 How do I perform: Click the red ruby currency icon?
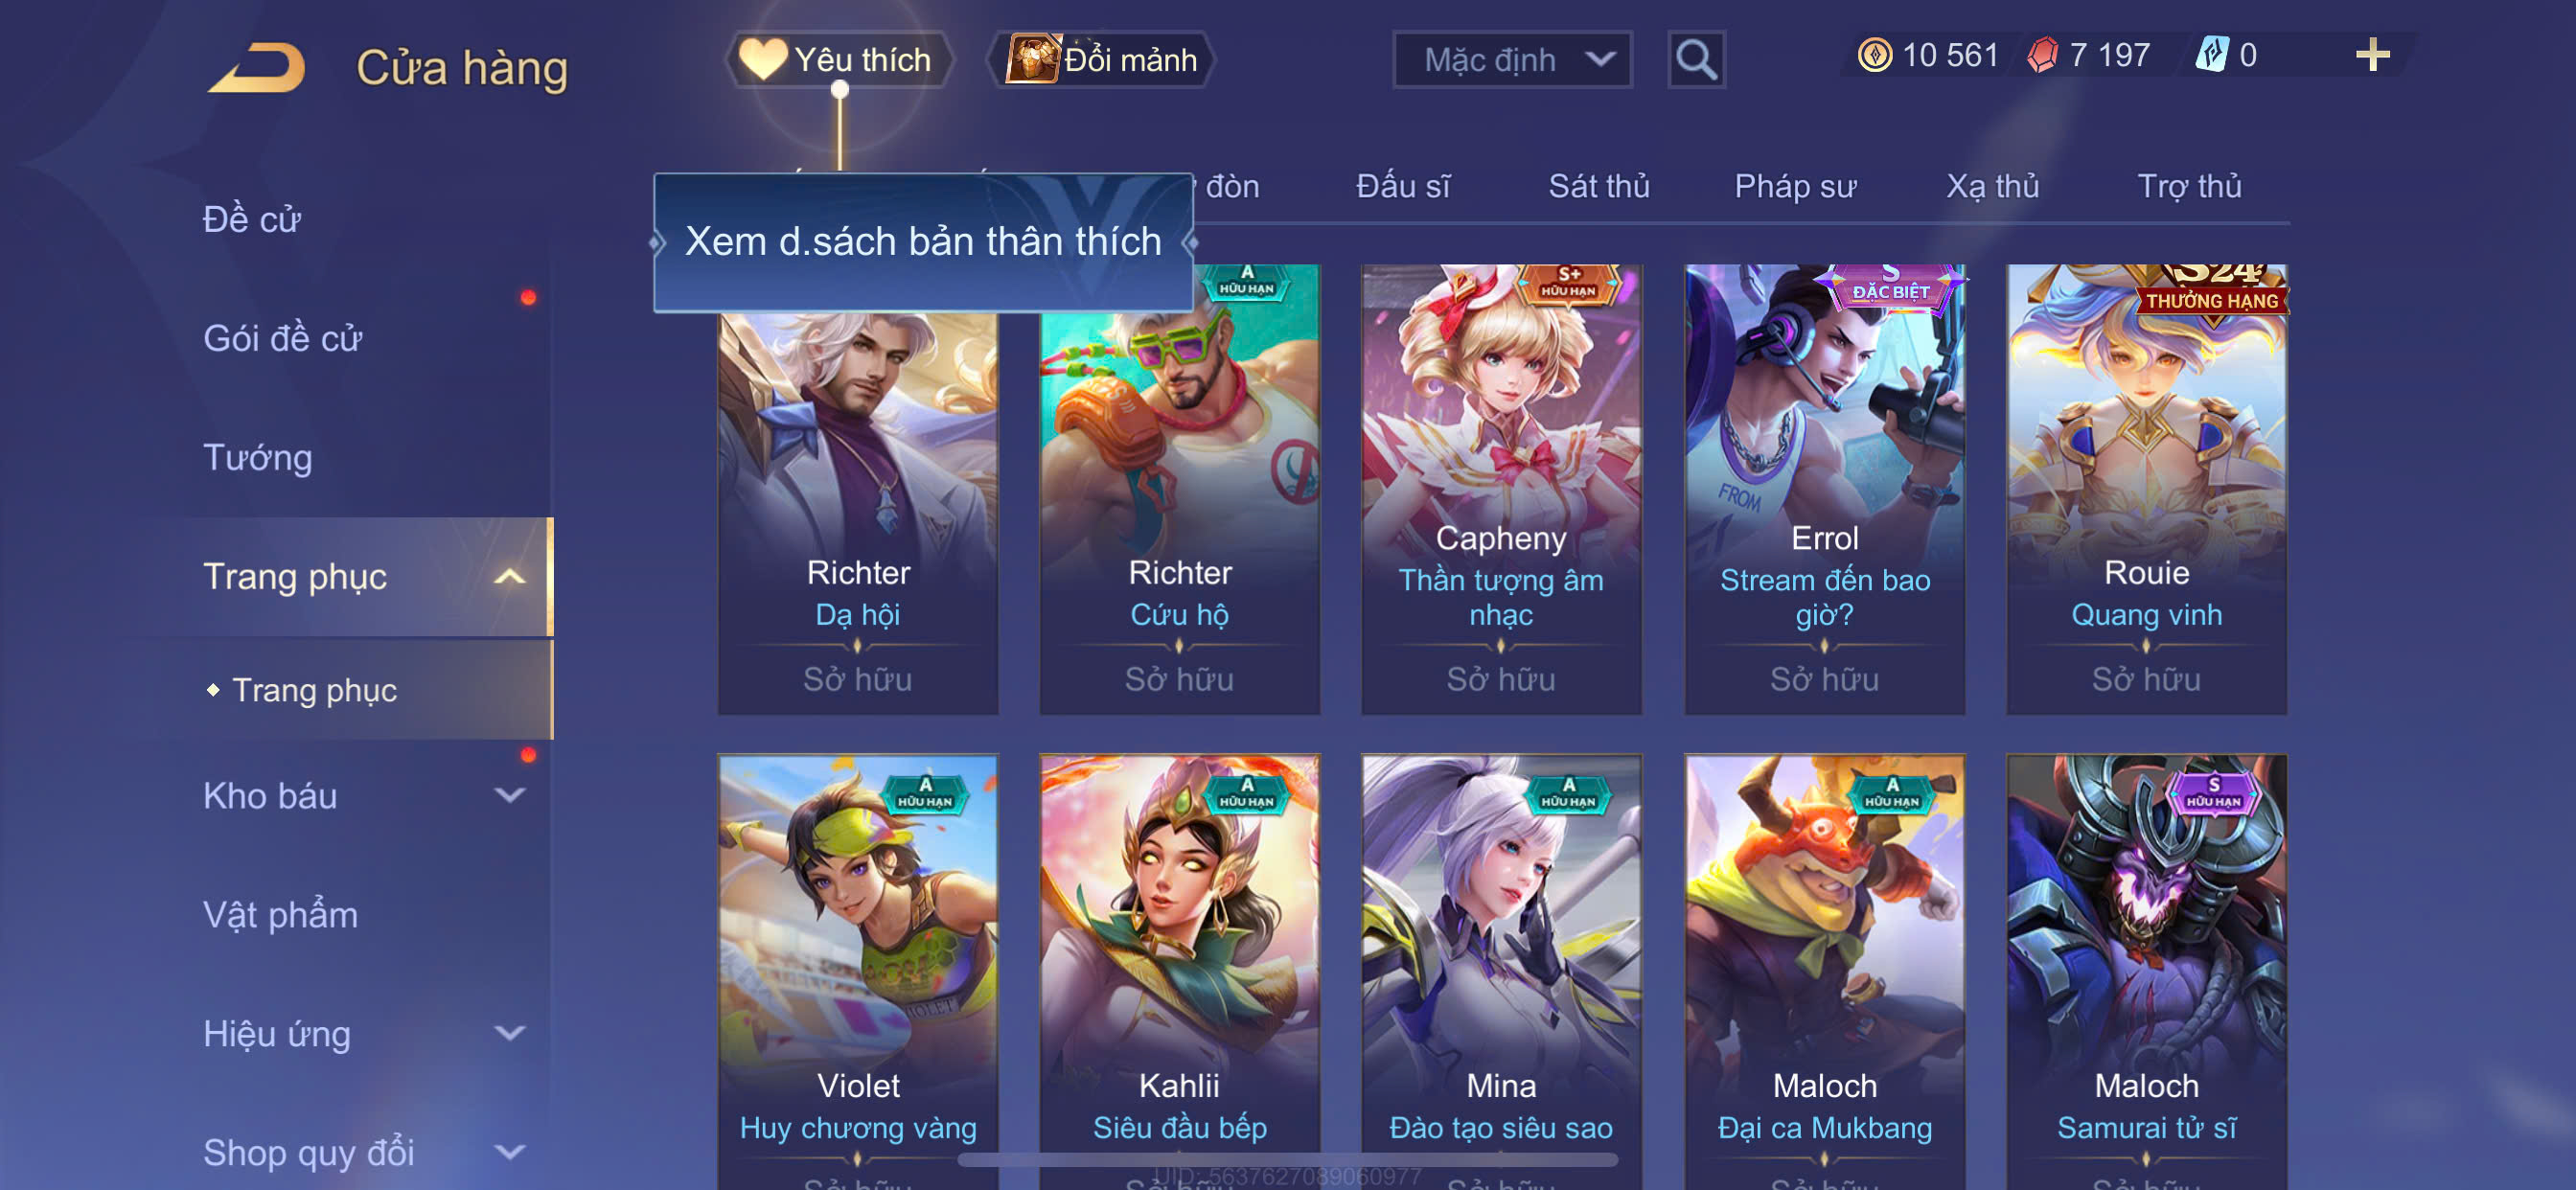tap(2043, 55)
